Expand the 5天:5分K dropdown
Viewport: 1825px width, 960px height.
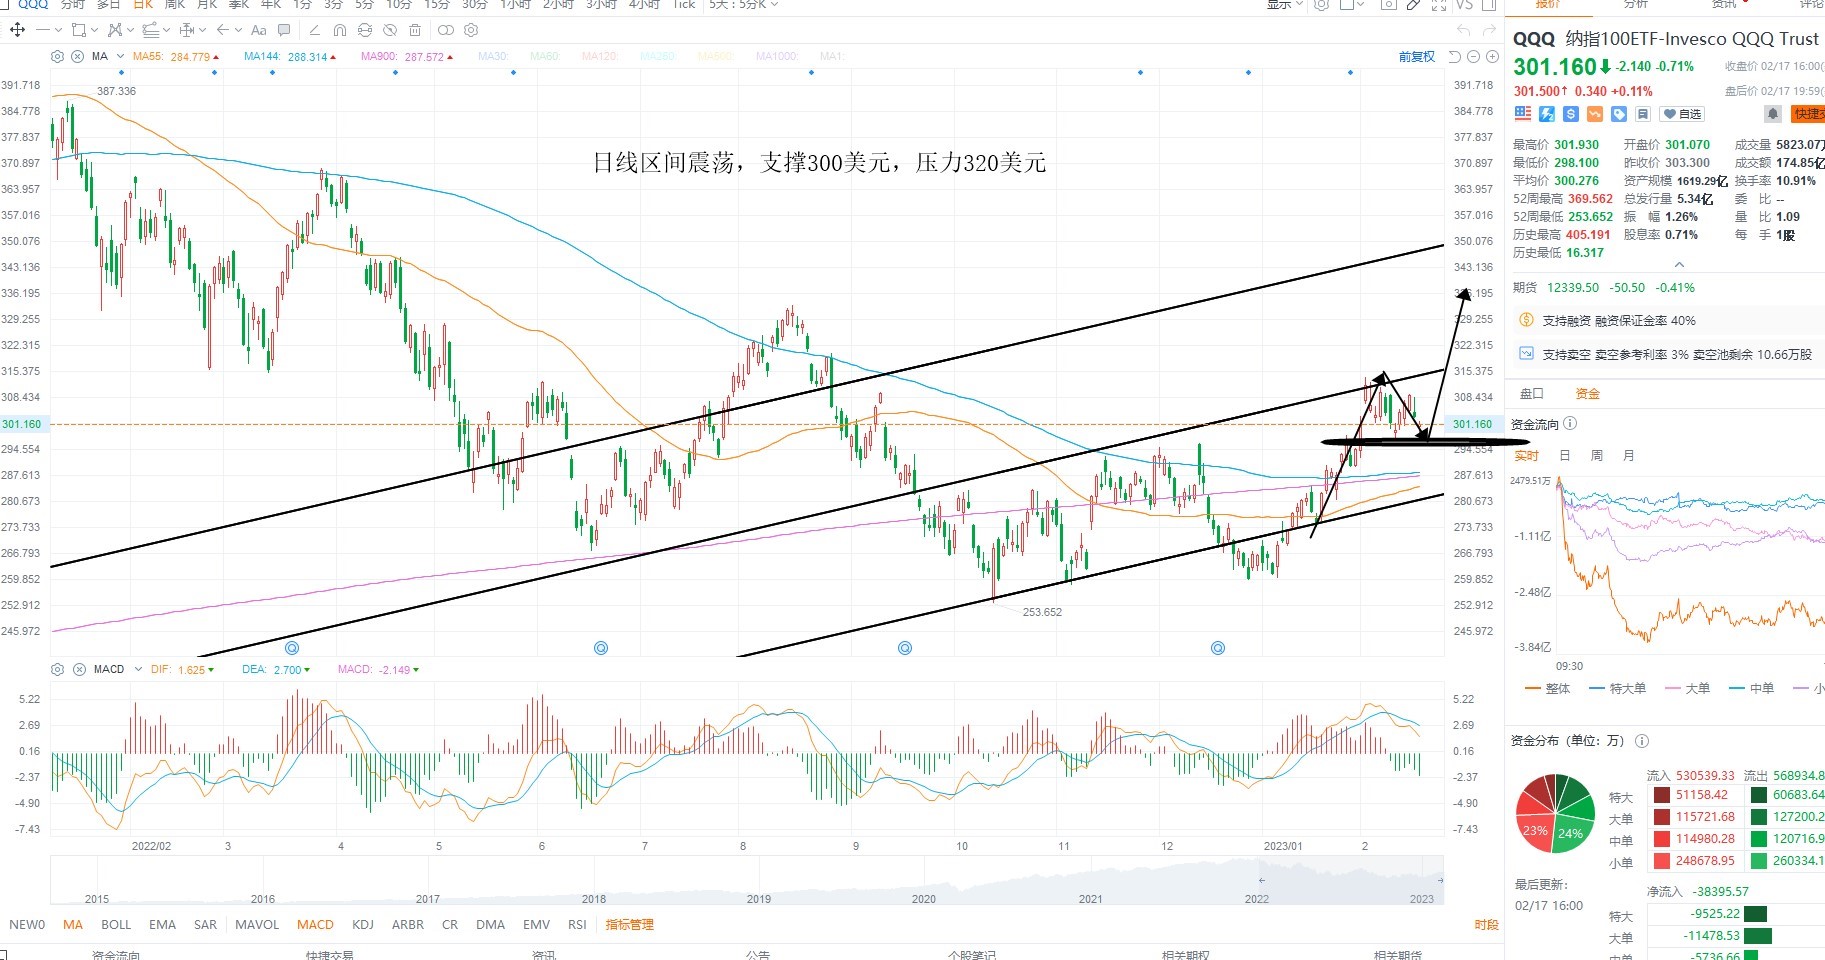pyautogui.click(x=743, y=5)
